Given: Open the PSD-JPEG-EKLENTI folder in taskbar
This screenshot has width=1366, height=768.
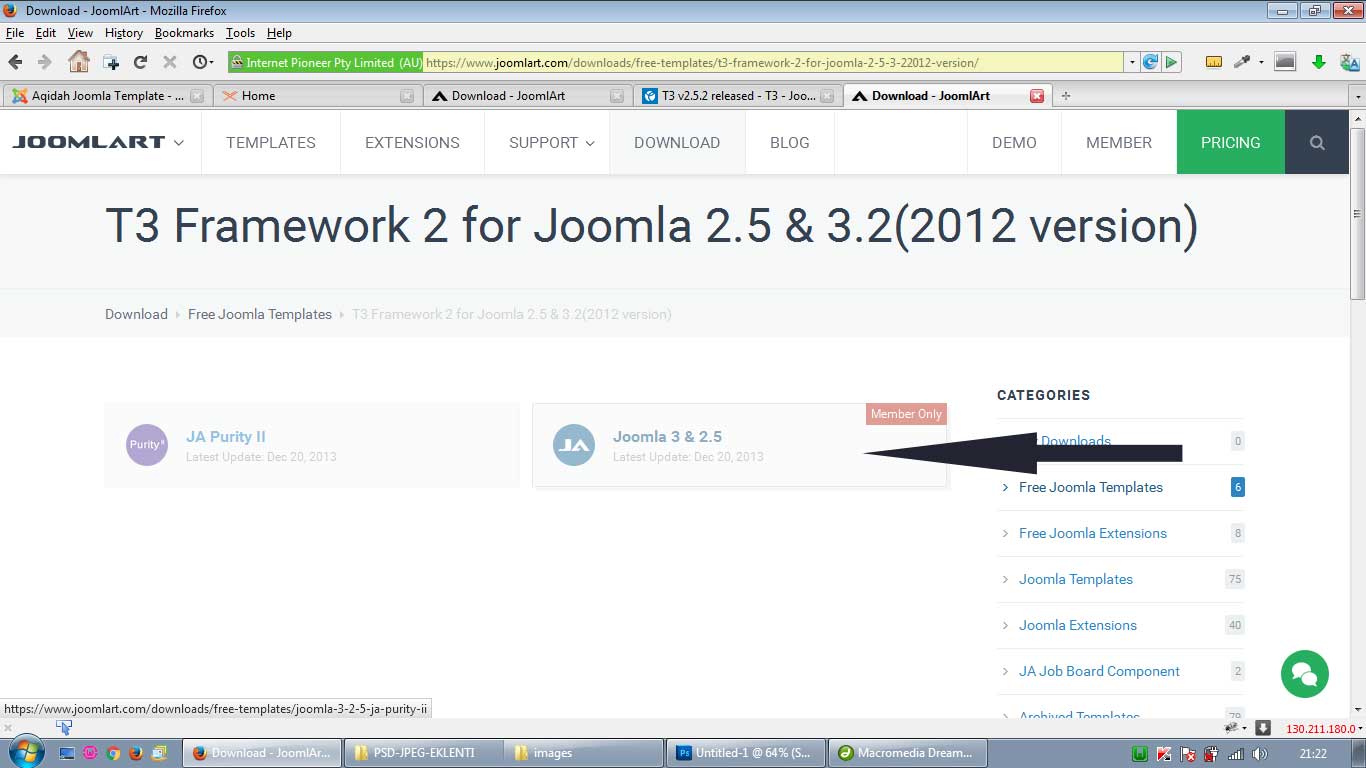Looking at the screenshot, I should coord(423,753).
